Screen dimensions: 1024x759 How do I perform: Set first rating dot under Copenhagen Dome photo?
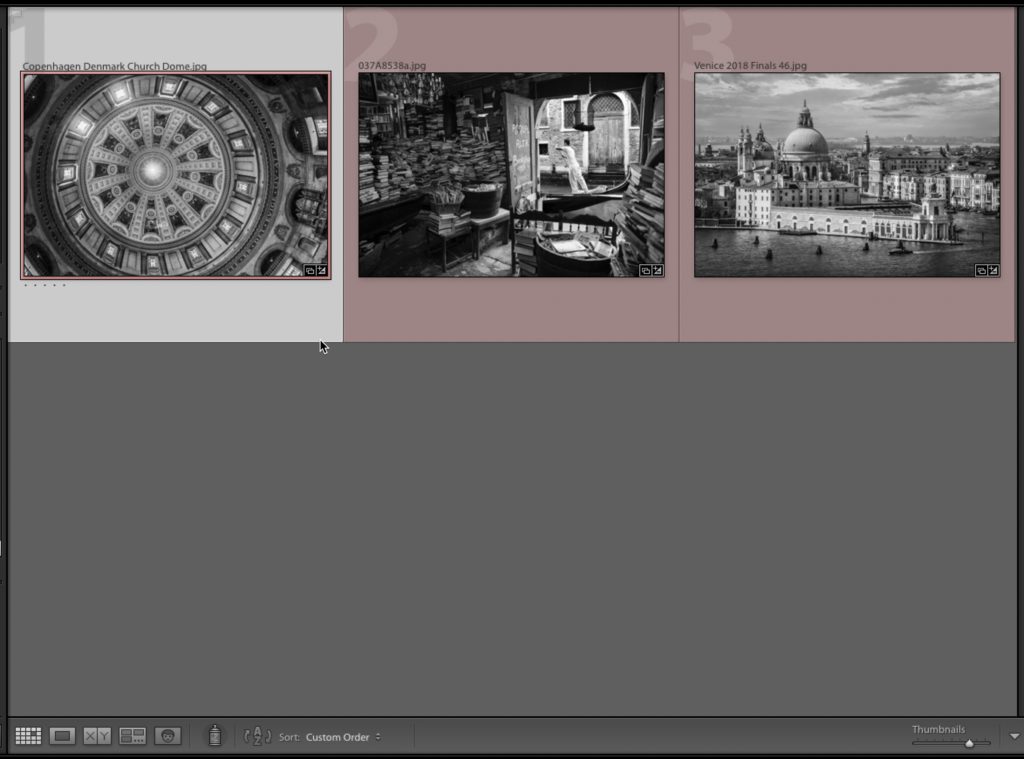[25, 285]
